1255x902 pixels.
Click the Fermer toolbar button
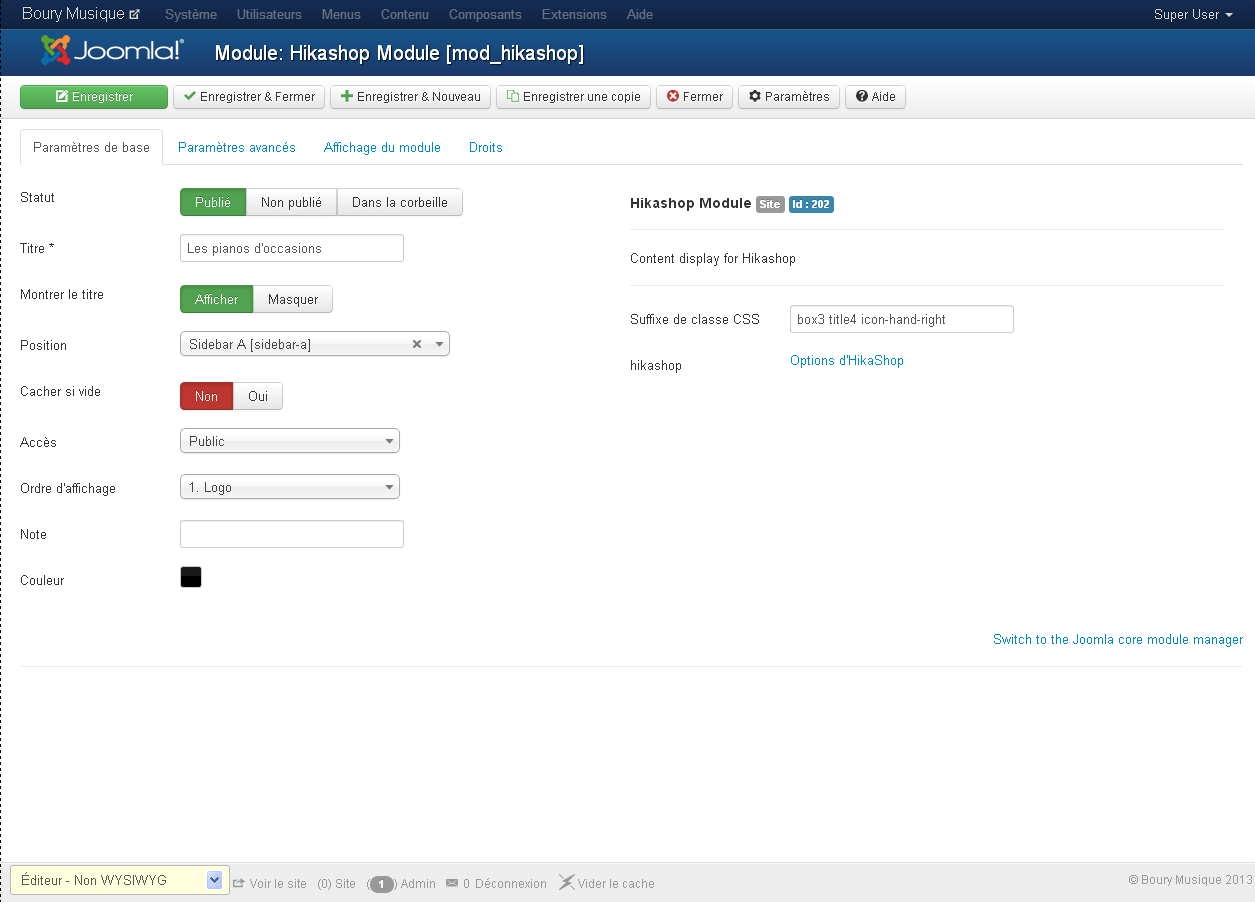pyautogui.click(x=695, y=97)
